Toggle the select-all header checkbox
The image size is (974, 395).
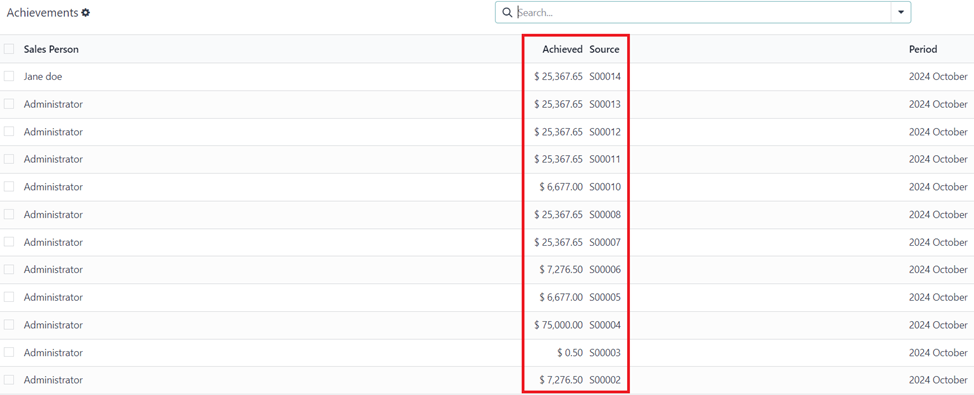pos(9,49)
